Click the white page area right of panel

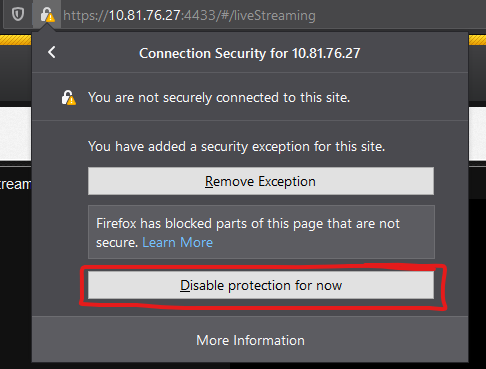coord(477,134)
